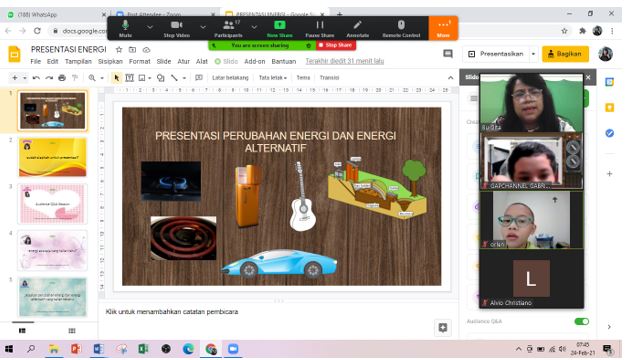This screenshot has height=360, width=626.
Task: Click the add new slide plus icon
Action: pos(15,77)
